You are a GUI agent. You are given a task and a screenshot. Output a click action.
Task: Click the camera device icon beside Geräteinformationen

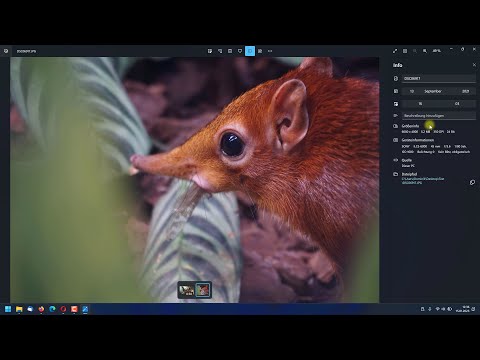(x=396, y=140)
